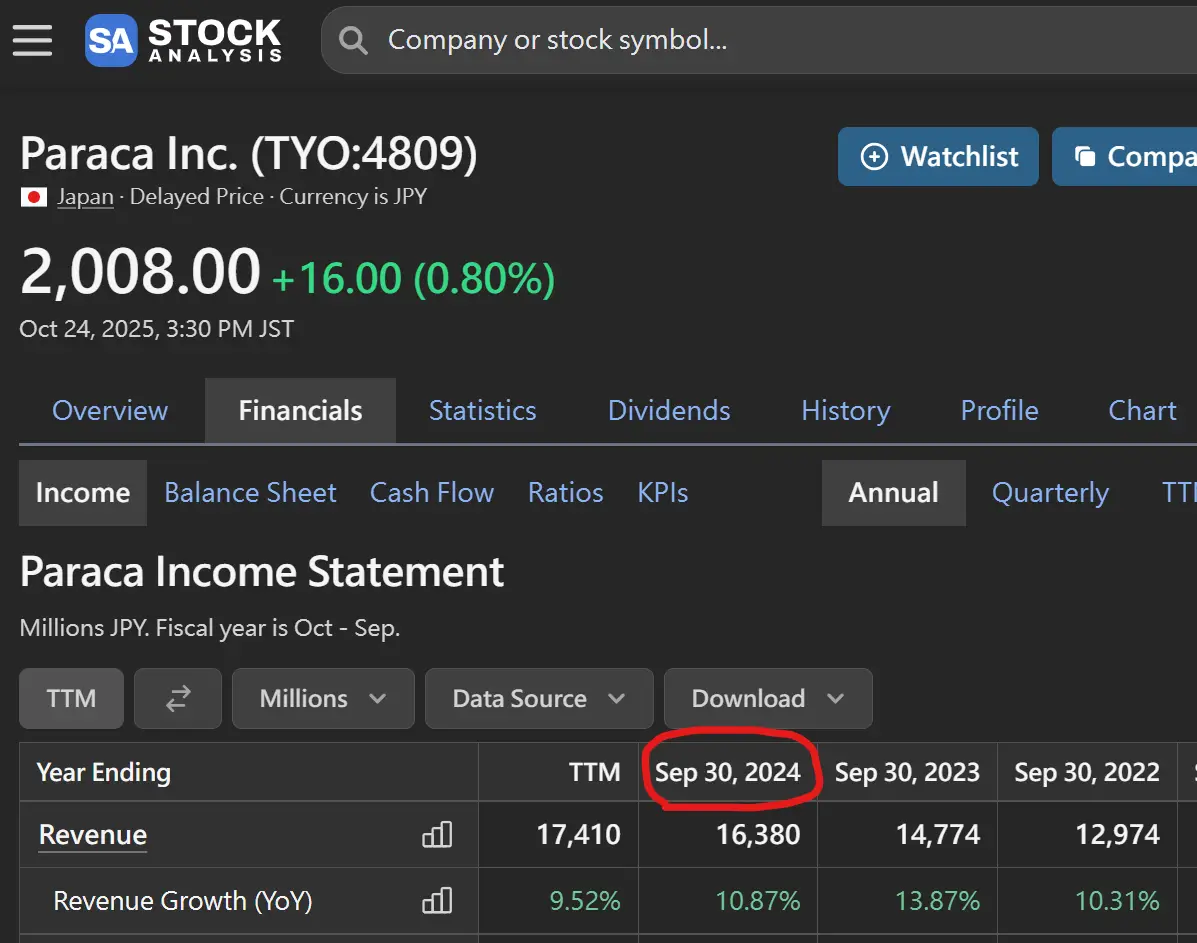The width and height of the screenshot is (1197, 943).
Task: Click the Revenue row chart icon
Action: pyautogui.click(x=437, y=835)
